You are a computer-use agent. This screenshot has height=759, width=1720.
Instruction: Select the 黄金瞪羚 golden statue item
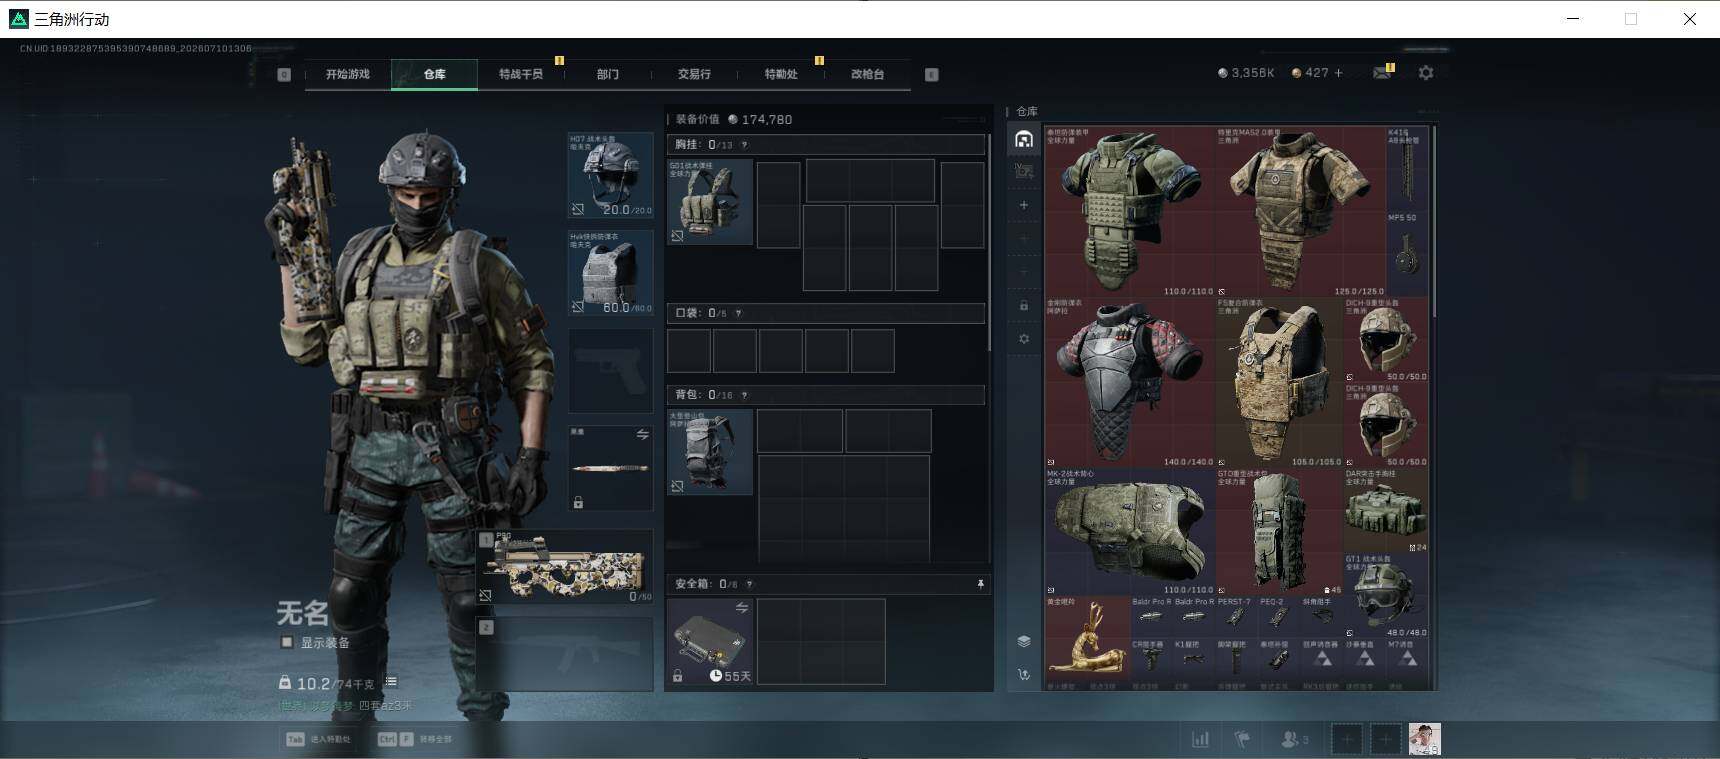(x=1087, y=638)
